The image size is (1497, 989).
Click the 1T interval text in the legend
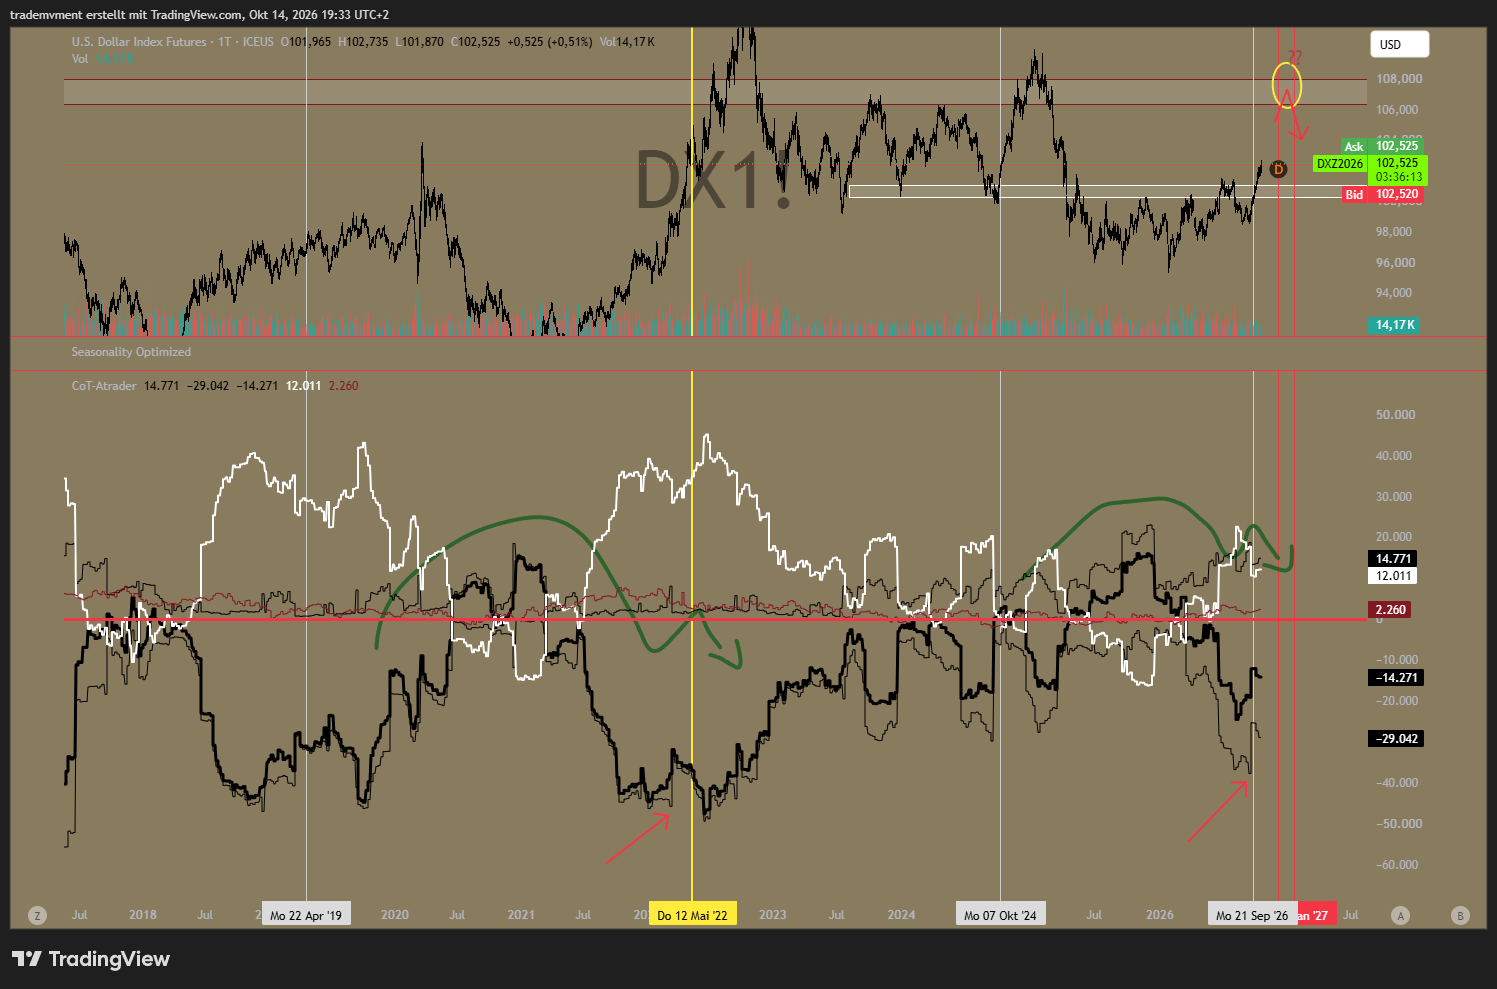click(x=225, y=42)
